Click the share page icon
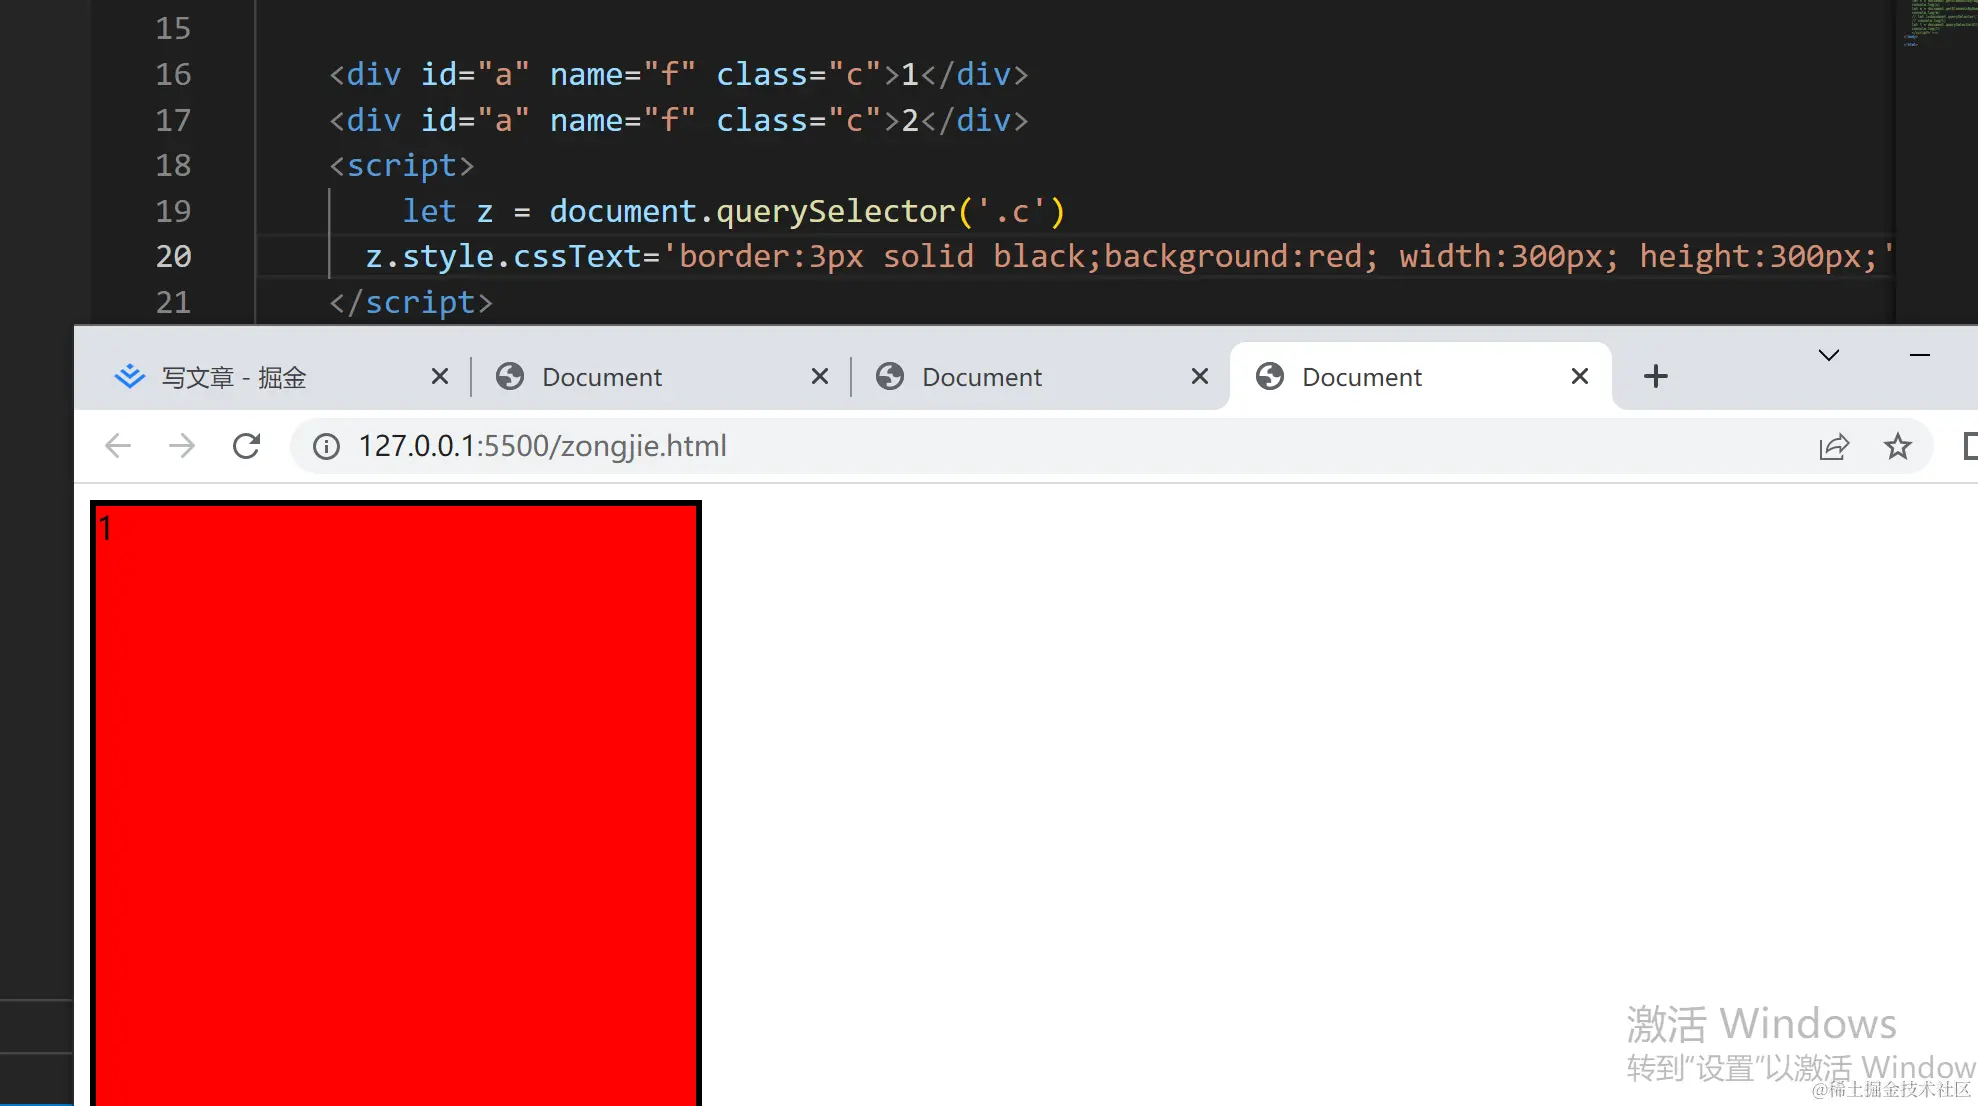The image size is (1978, 1106). 1834,446
